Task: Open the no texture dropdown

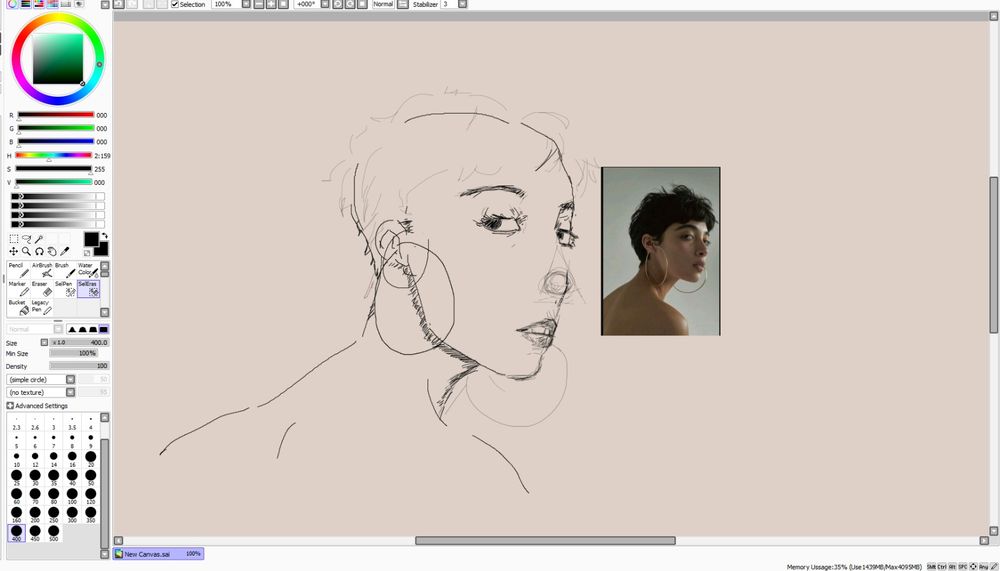Action: 70,392
